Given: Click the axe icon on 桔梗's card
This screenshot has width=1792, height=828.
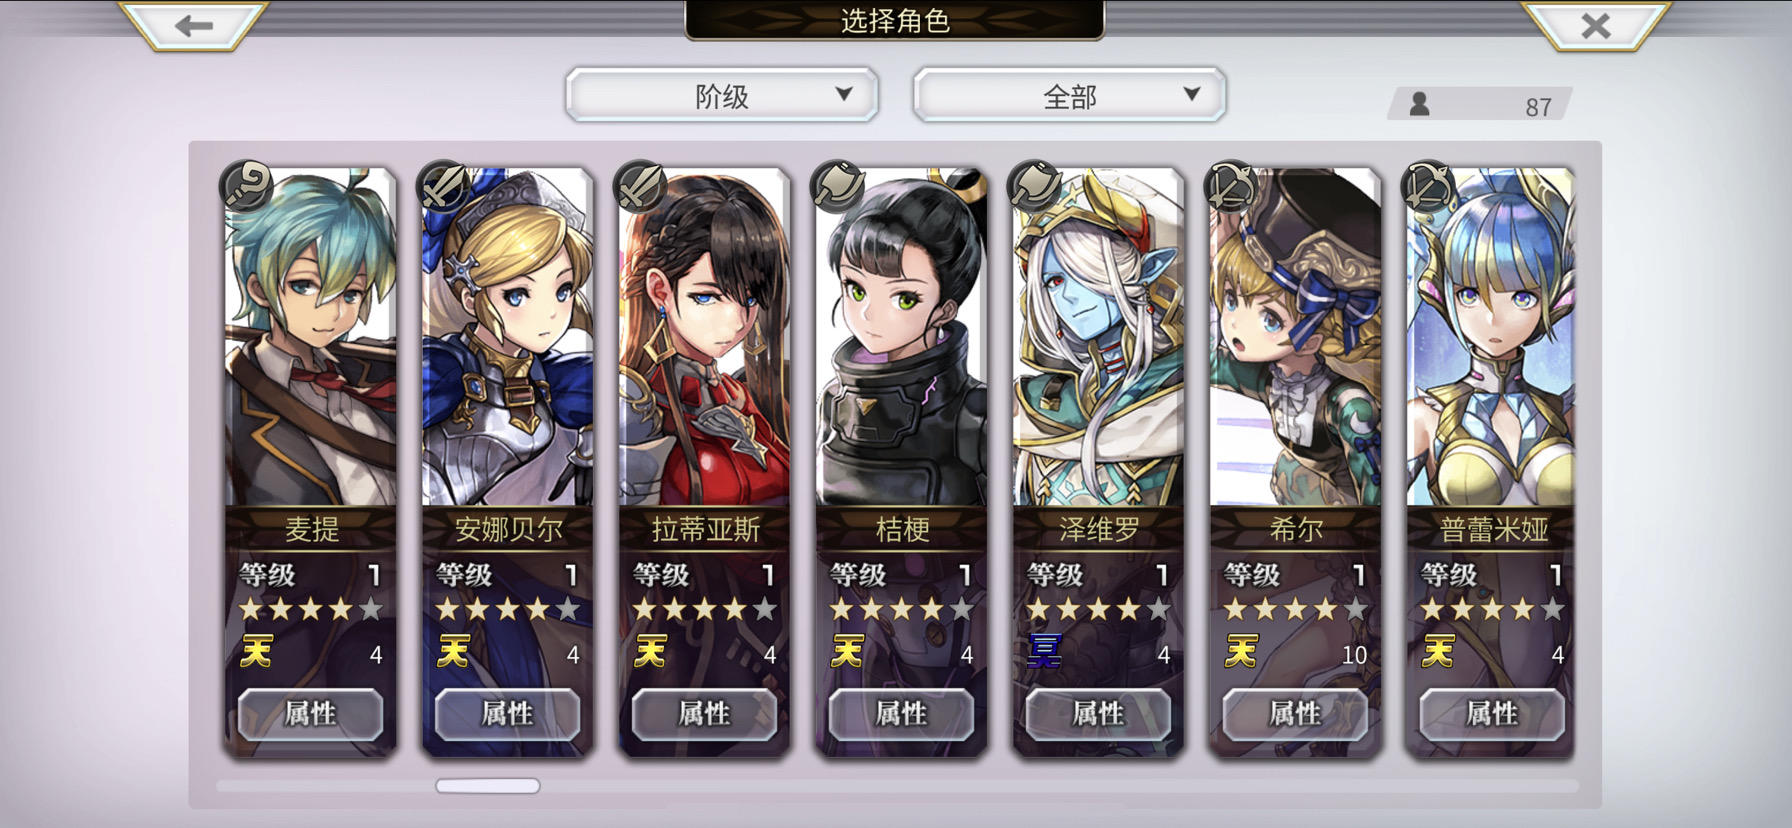Looking at the screenshot, I should point(837,185).
